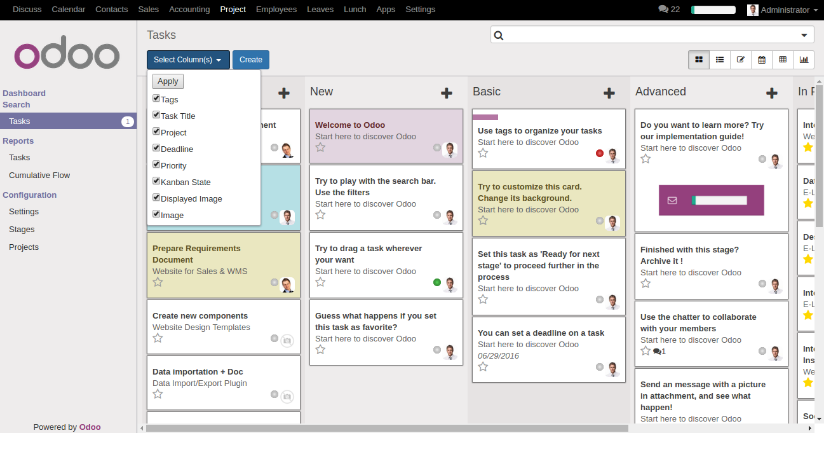
Task: Select Tasks item in Dashboard sidebar
Action: click(x=68, y=121)
